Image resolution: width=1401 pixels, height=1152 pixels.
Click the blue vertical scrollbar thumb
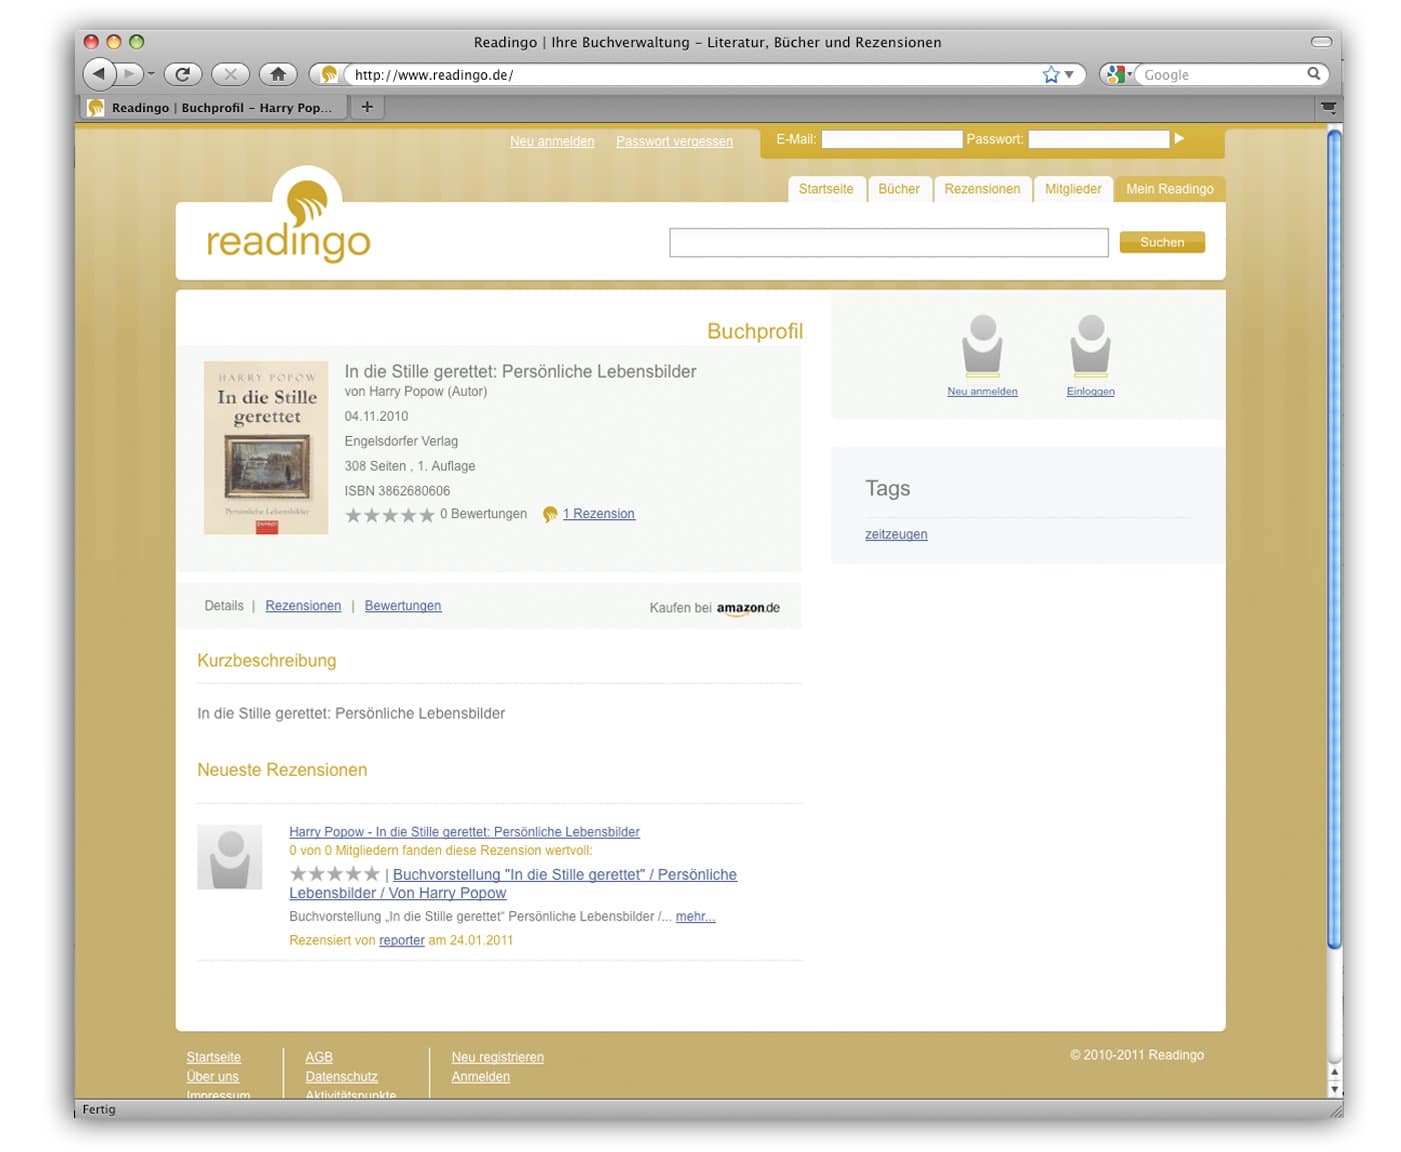1333,540
